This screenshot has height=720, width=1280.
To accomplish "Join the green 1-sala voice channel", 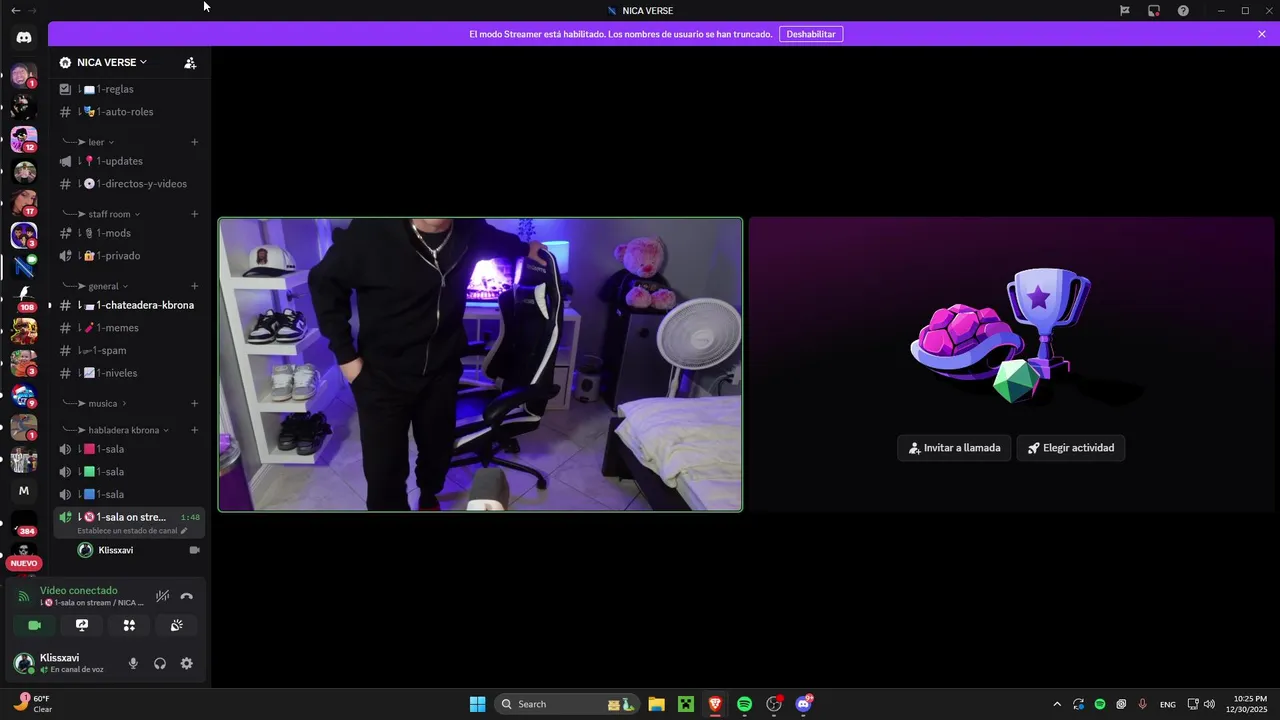I will 130,472.
